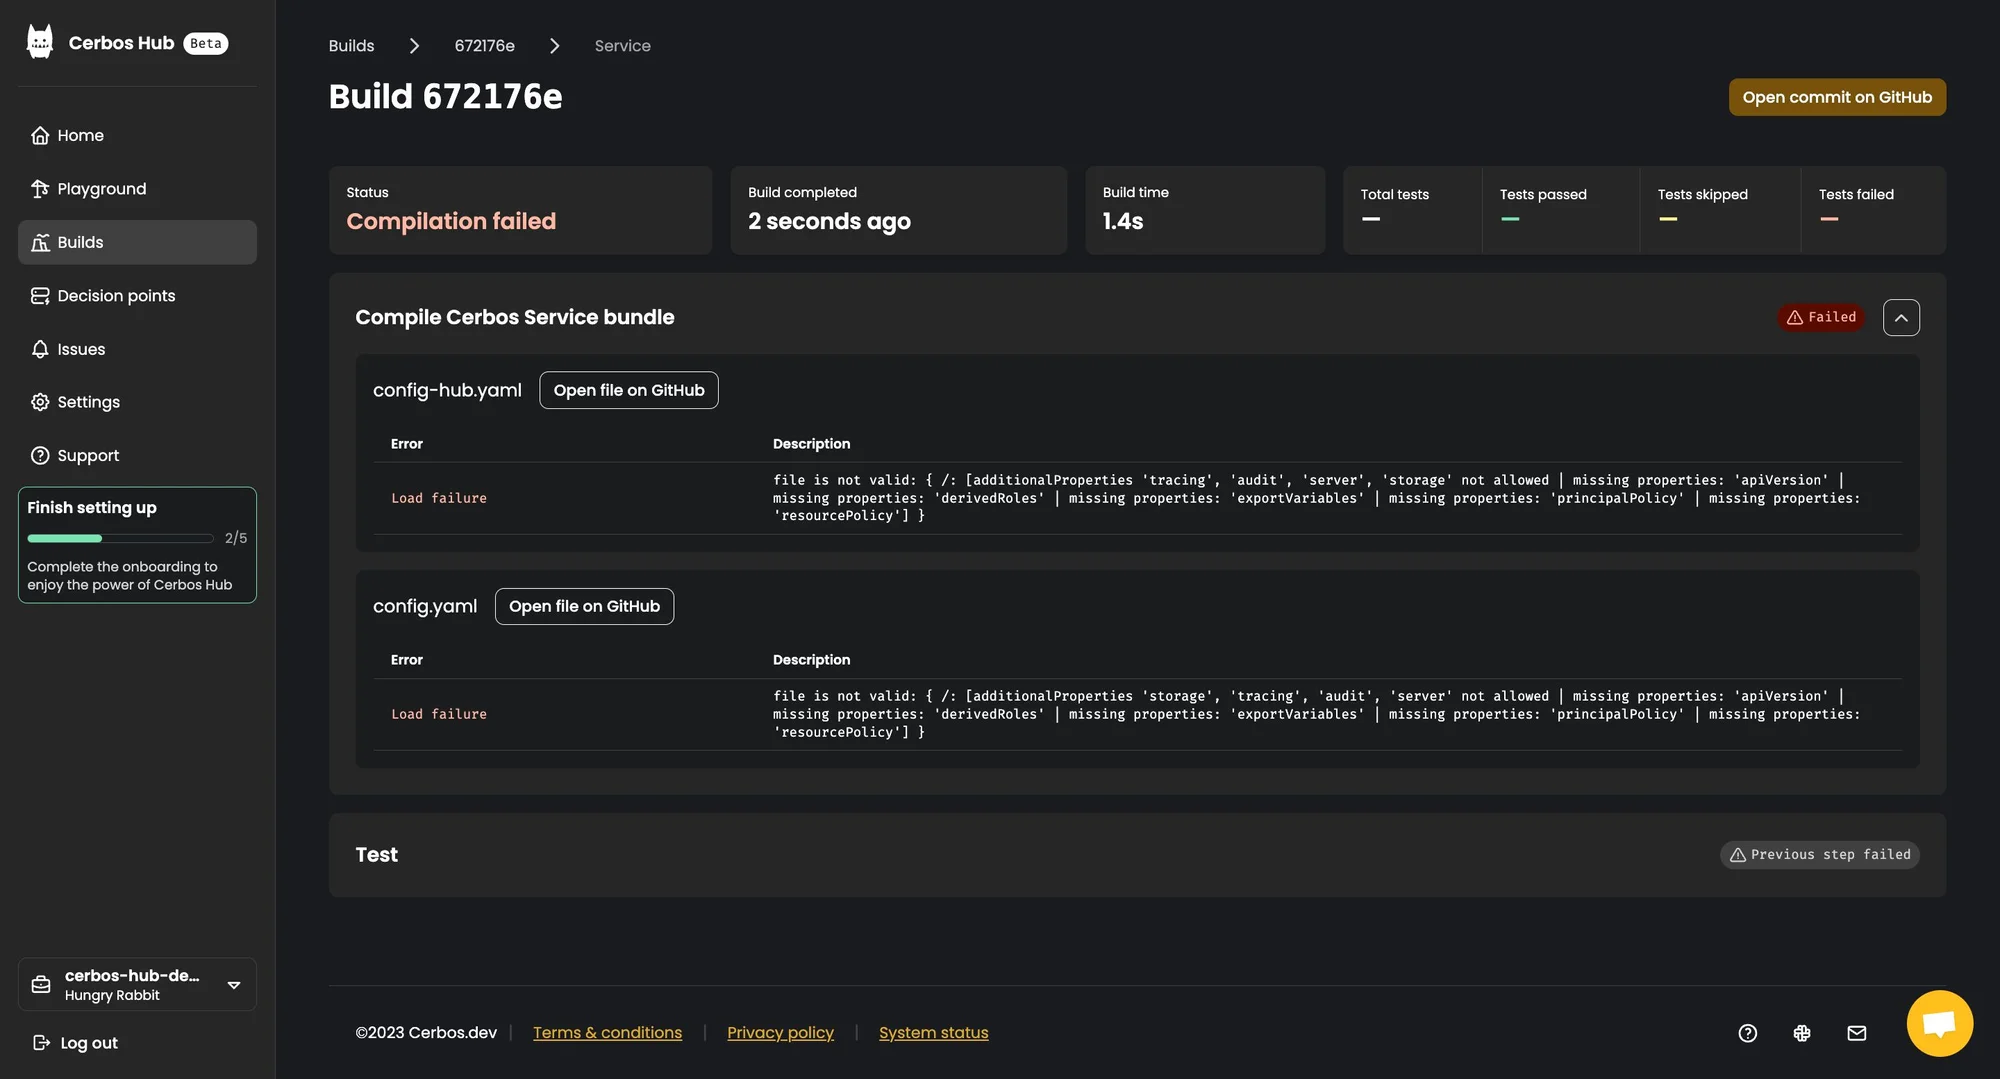Screen dimensions: 2000x1079
Task: Click the Cerbos Hub logo icon
Action: 40,42
